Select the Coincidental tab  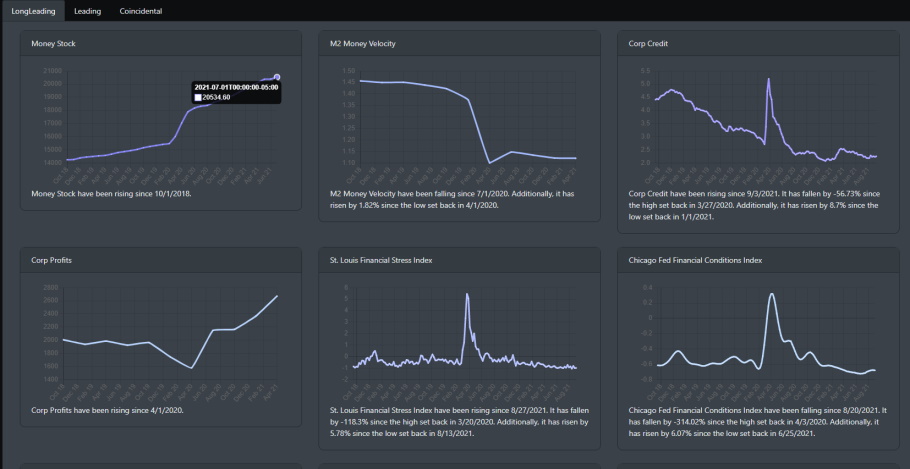click(141, 11)
